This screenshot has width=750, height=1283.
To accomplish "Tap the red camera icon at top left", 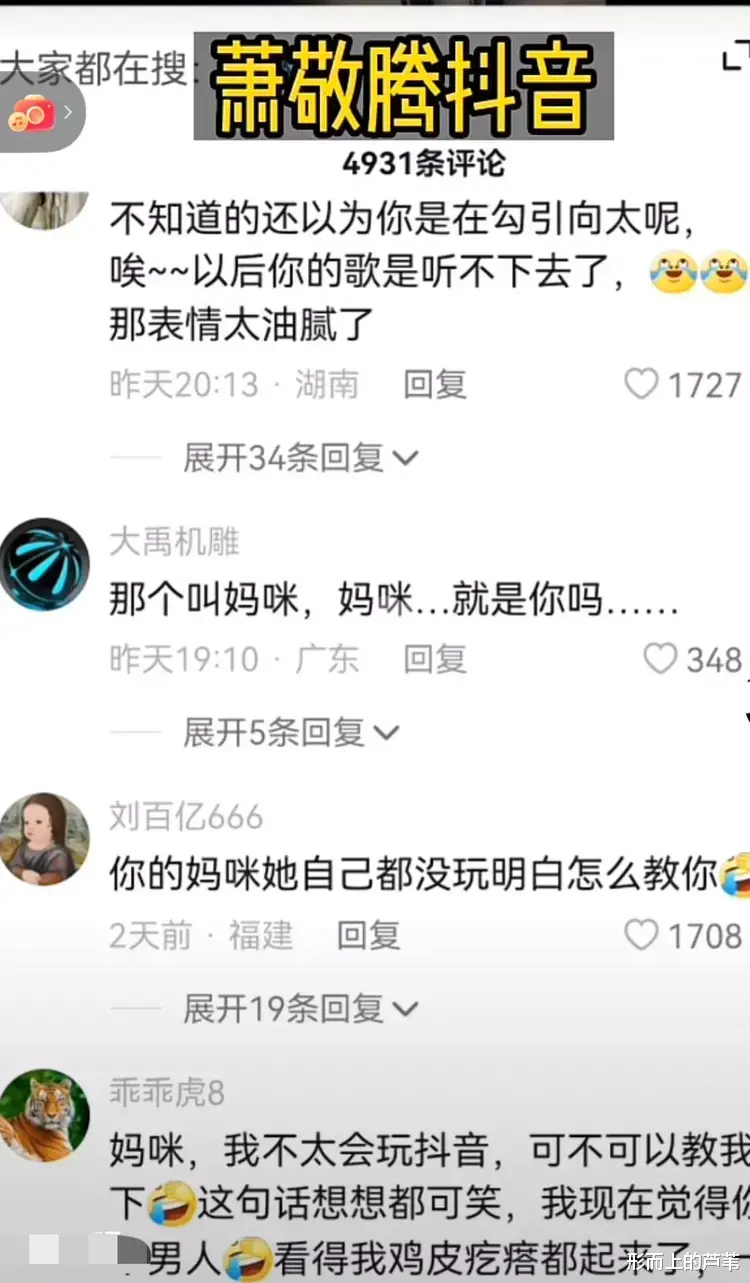I will coord(32,113).
